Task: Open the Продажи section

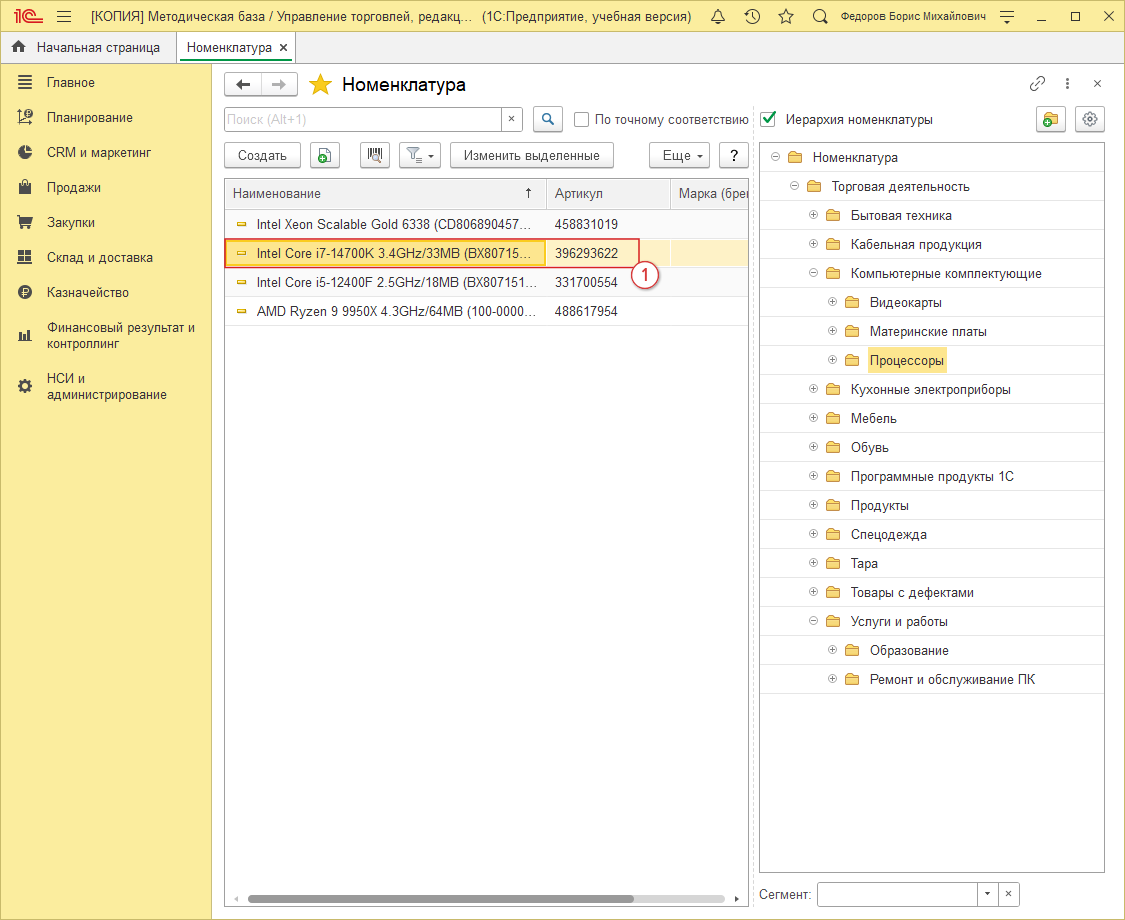Action: tap(73, 187)
